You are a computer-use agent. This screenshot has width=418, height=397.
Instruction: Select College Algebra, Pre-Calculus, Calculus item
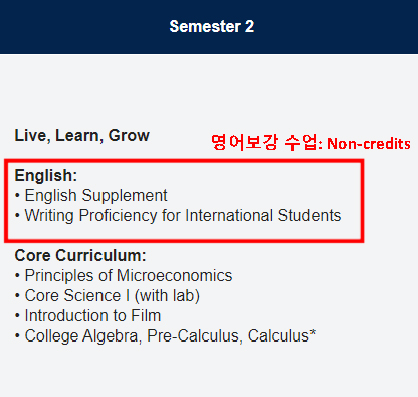(170, 336)
